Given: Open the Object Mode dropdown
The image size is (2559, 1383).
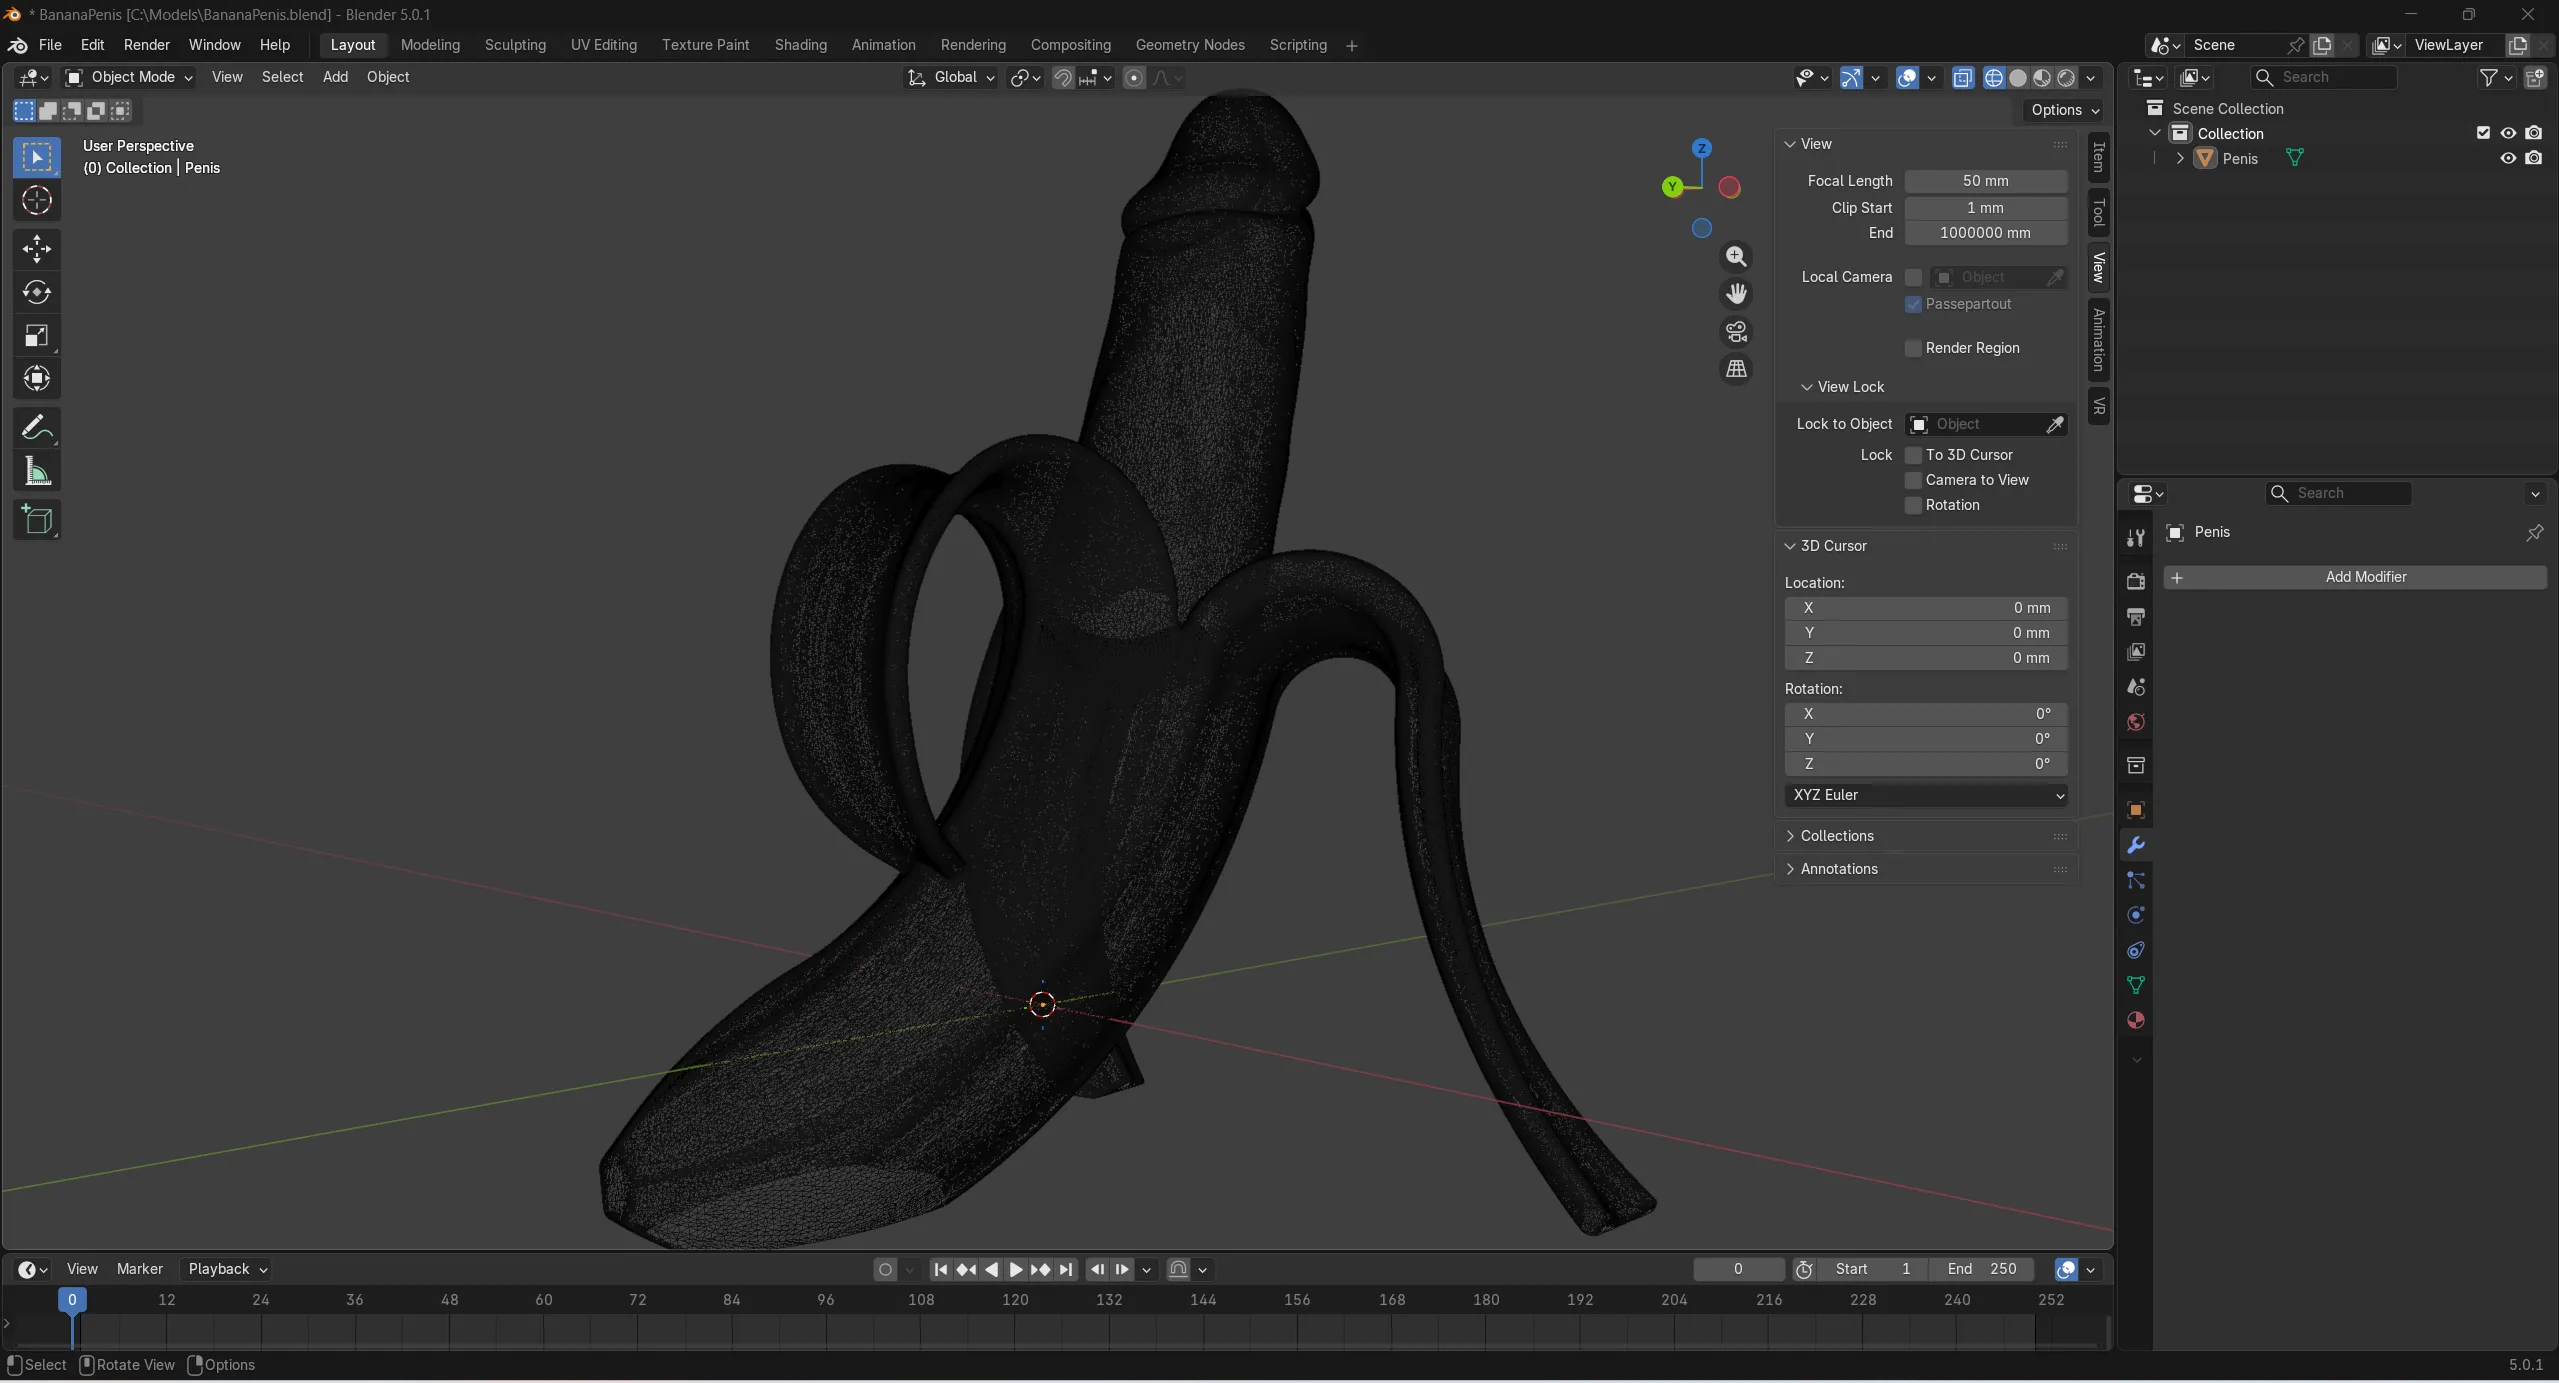Looking at the screenshot, I should point(128,77).
